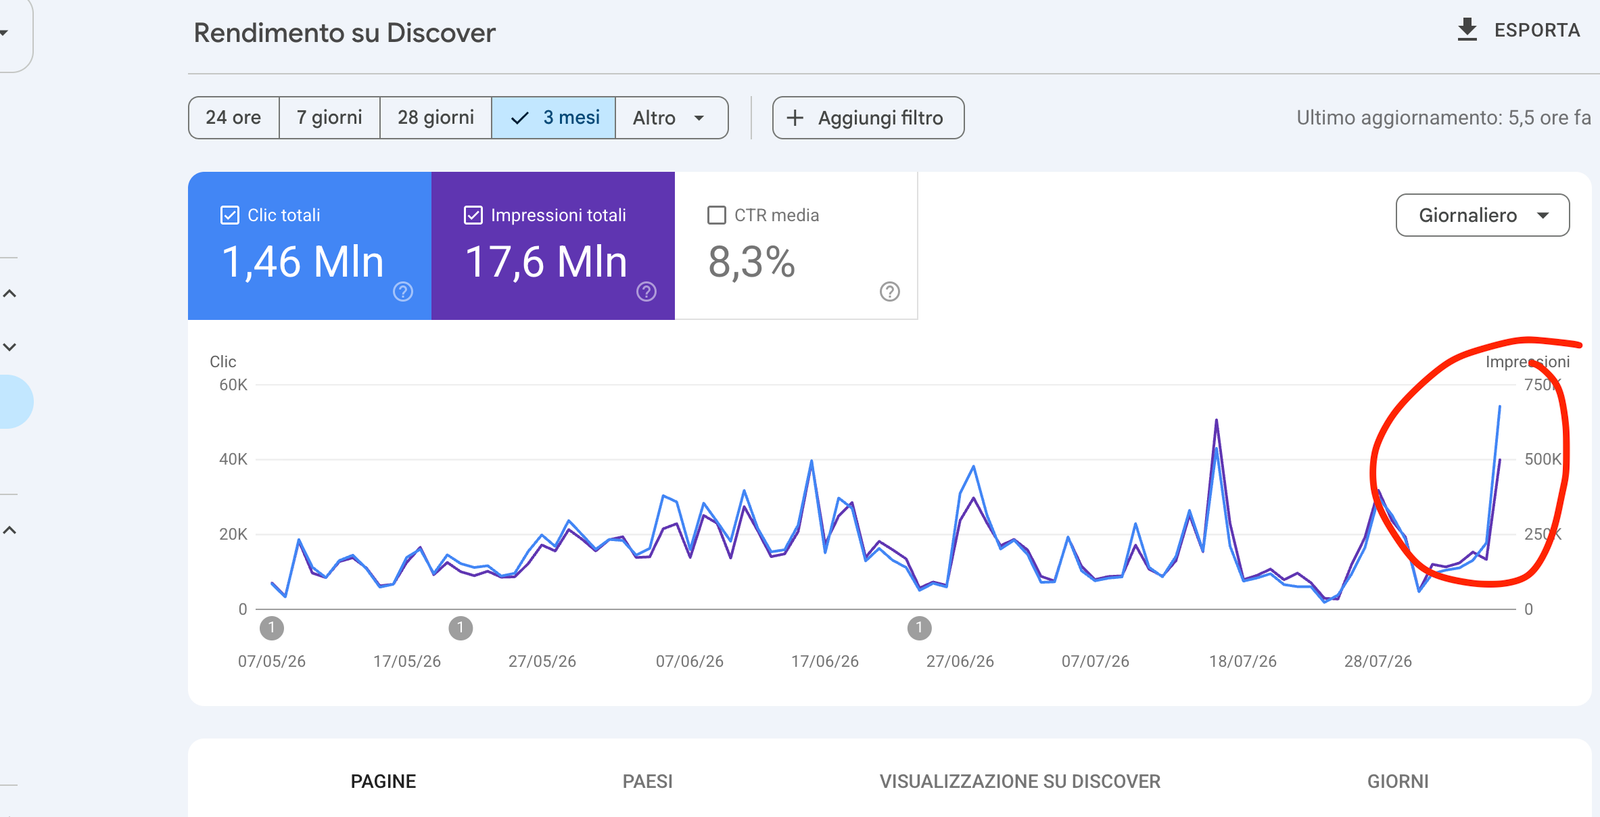Select the 24 ore time range
Image resolution: width=1600 pixels, height=817 pixels.
(234, 118)
